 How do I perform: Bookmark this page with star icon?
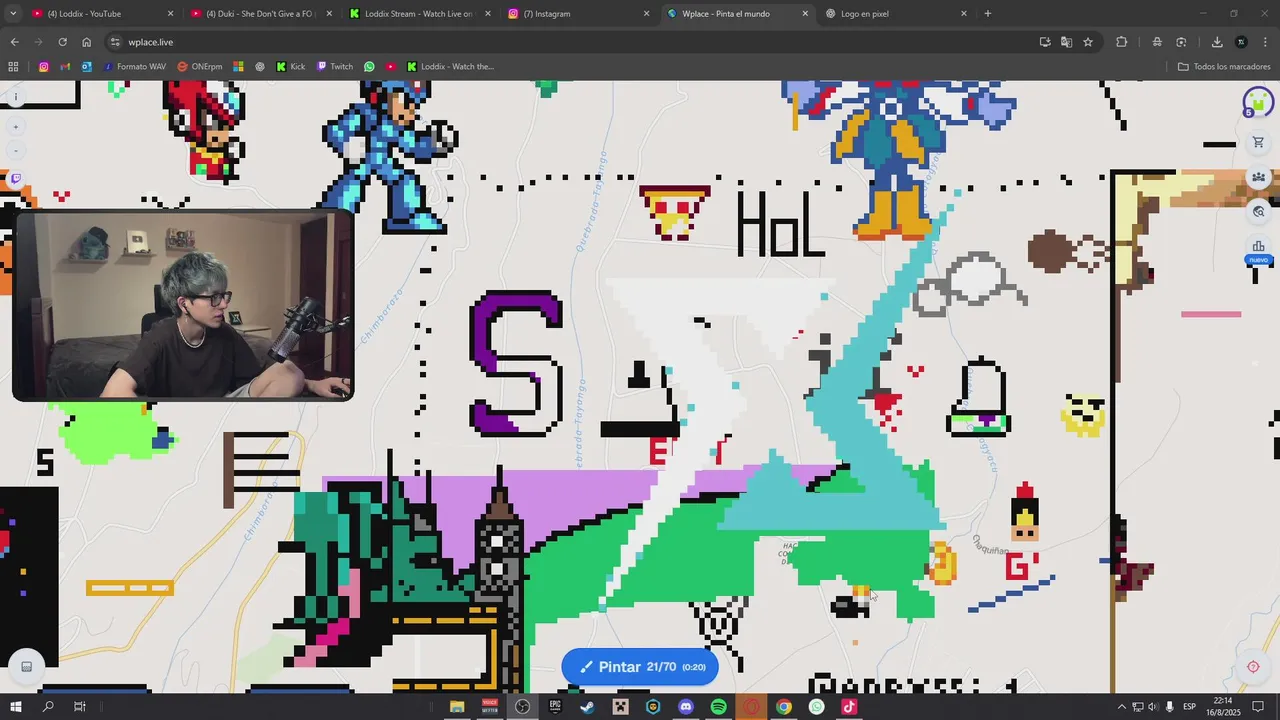click(x=1088, y=42)
